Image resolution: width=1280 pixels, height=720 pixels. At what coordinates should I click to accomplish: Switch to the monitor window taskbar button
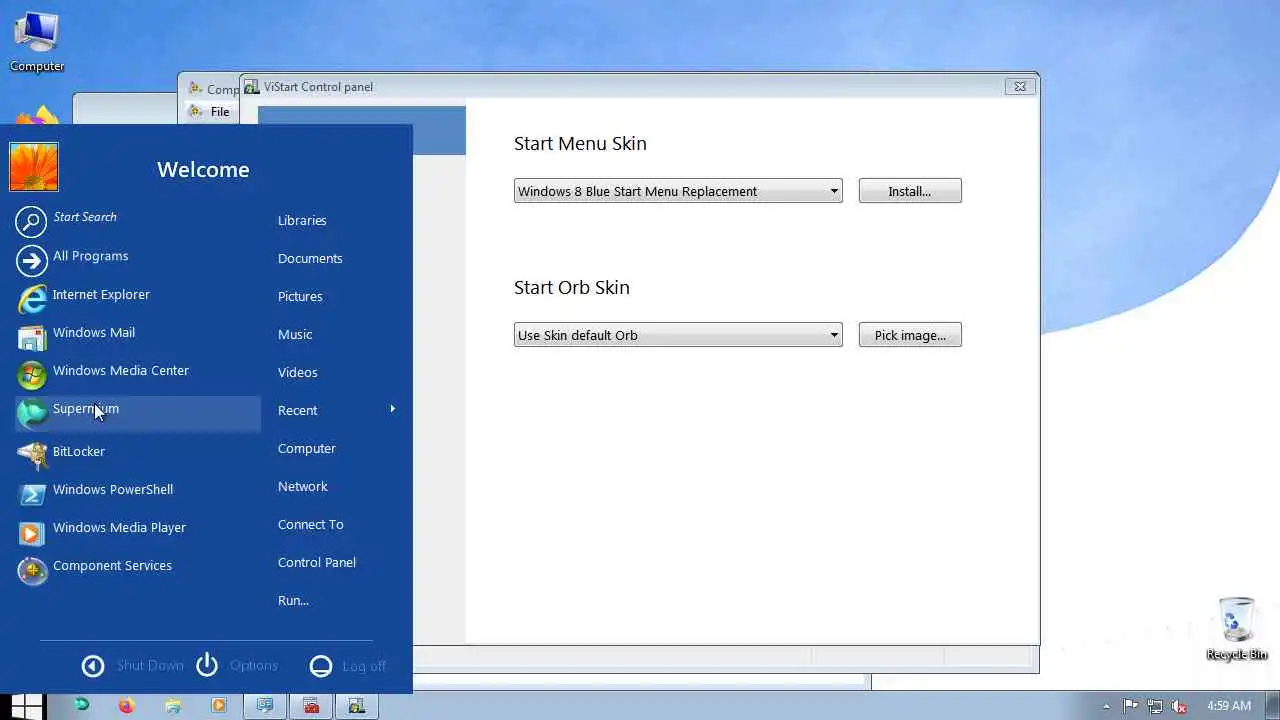click(x=265, y=705)
